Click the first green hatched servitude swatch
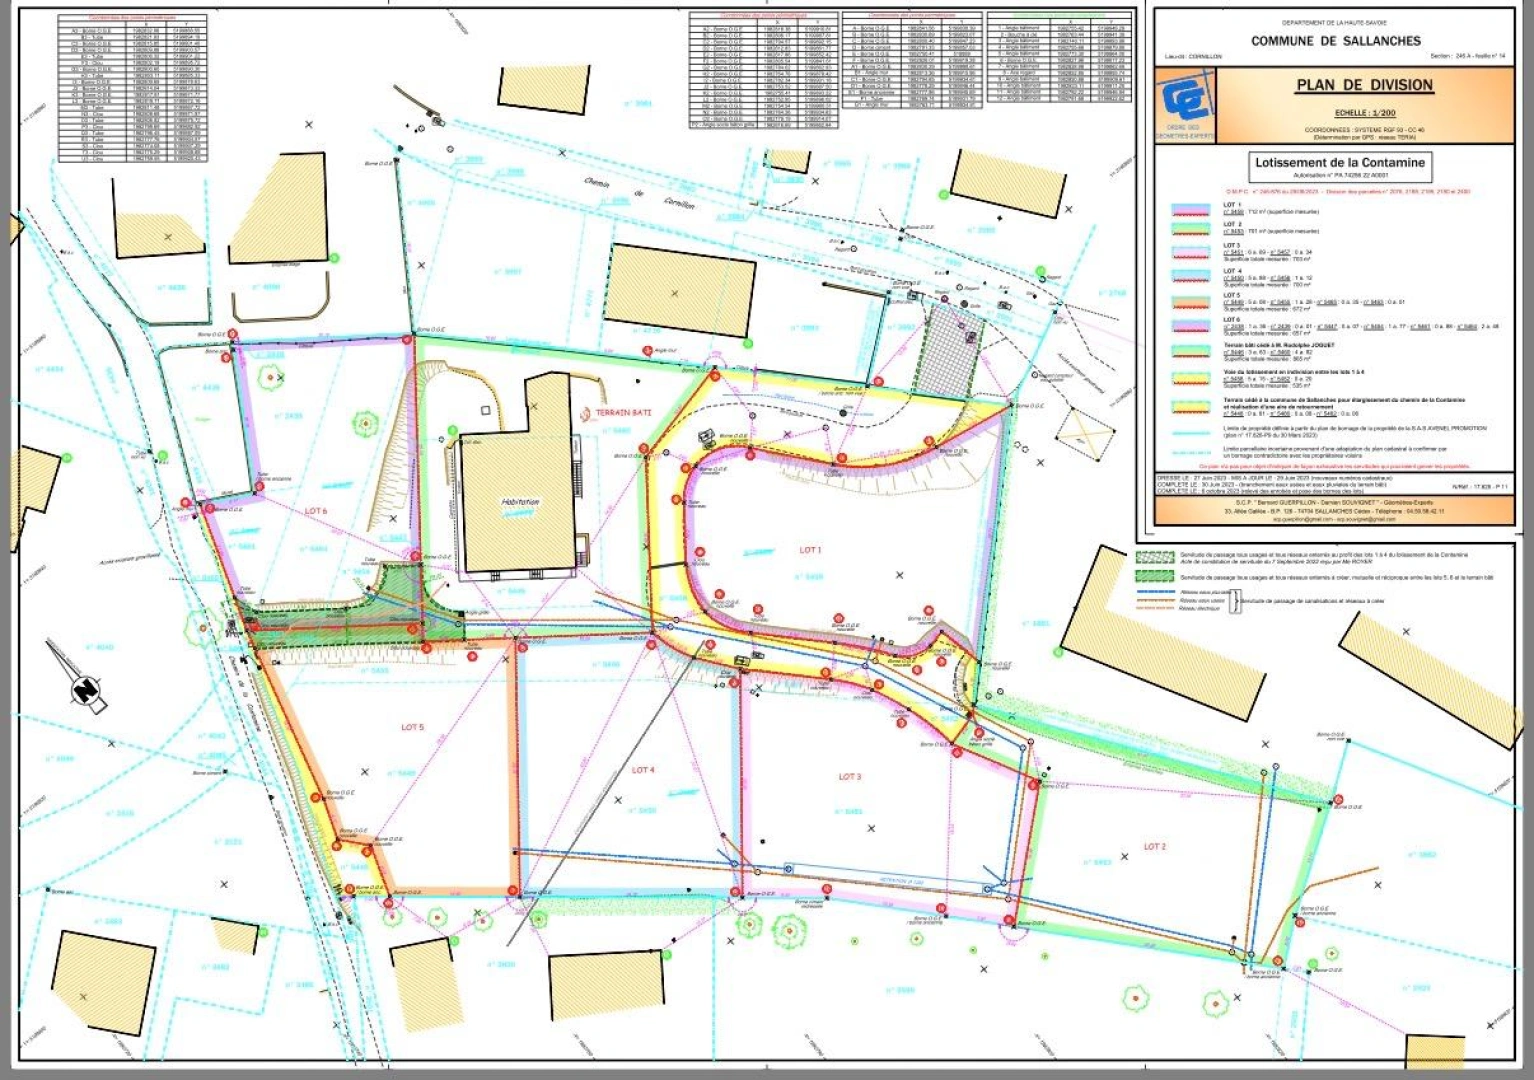The image size is (1534, 1080). pos(1156,557)
